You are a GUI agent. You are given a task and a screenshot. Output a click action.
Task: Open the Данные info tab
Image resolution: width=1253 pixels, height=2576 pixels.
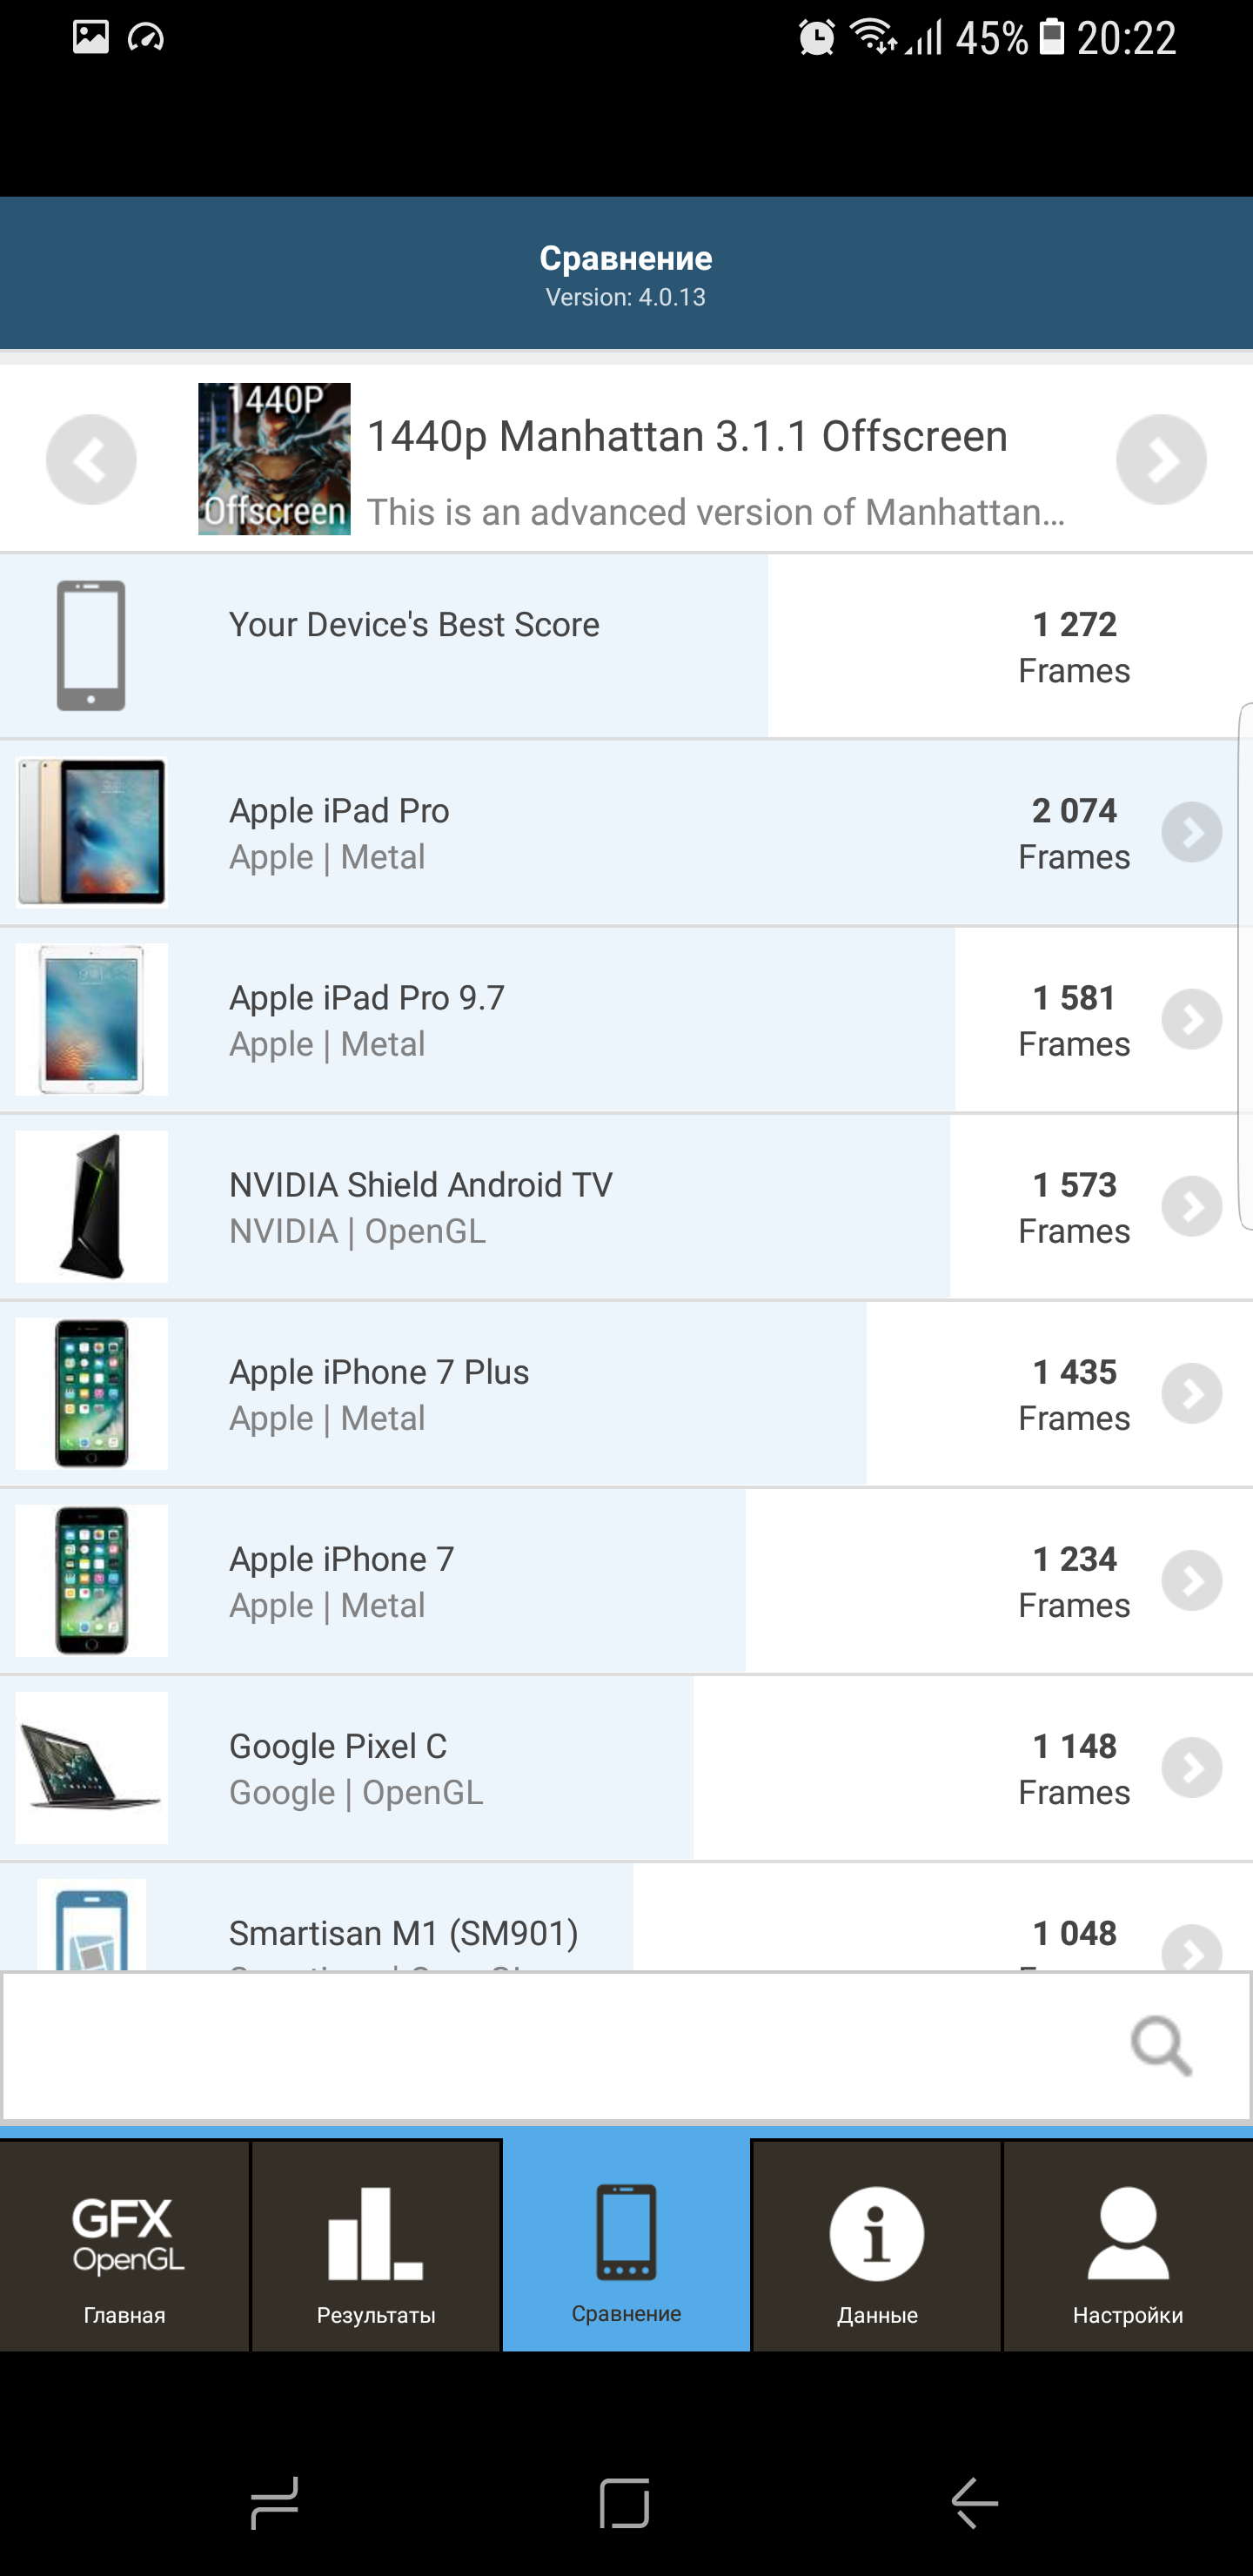click(x=877, y=2245)
